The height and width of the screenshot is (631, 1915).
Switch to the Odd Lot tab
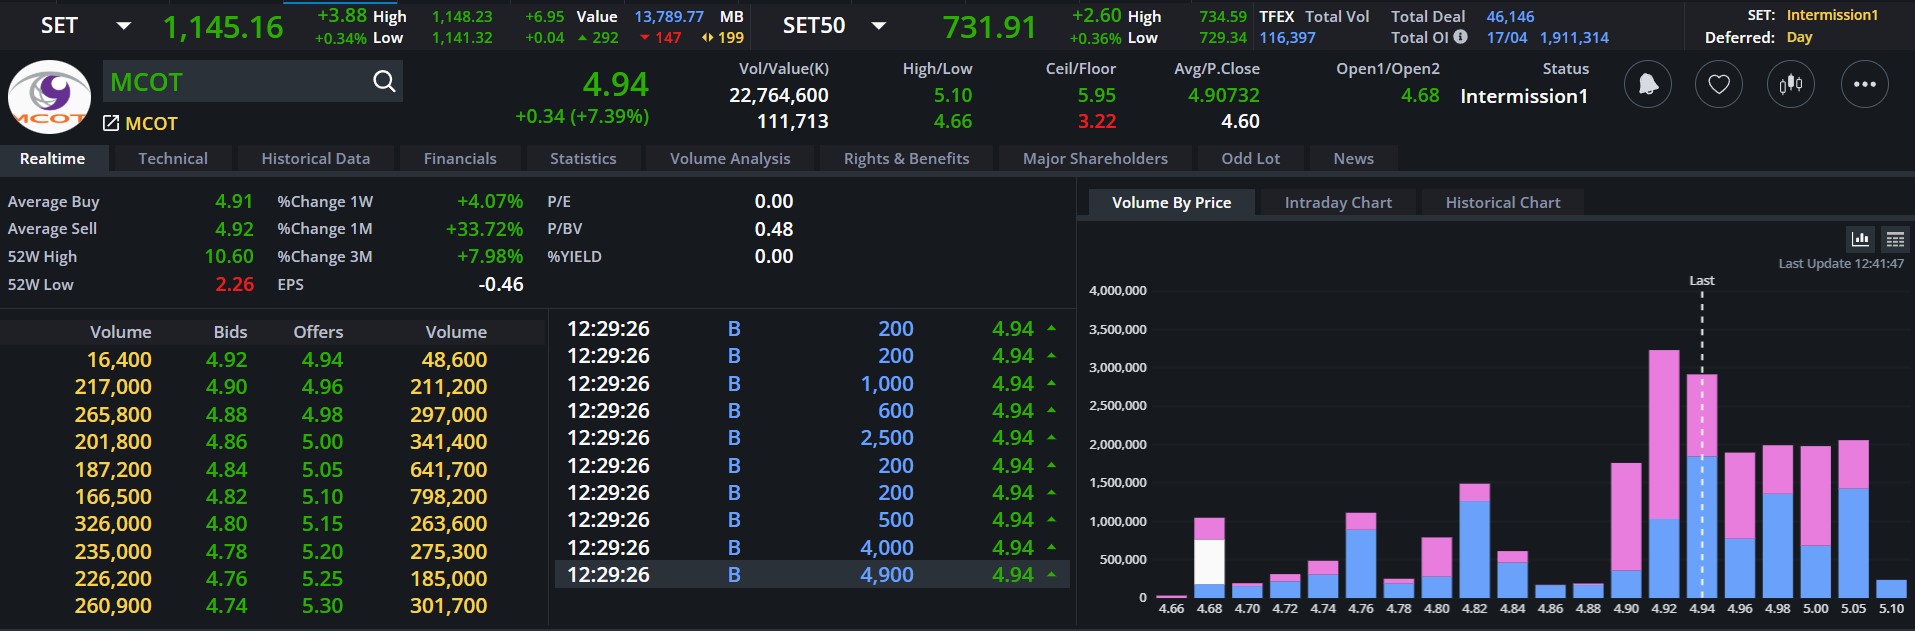(x=1251, y=158)
